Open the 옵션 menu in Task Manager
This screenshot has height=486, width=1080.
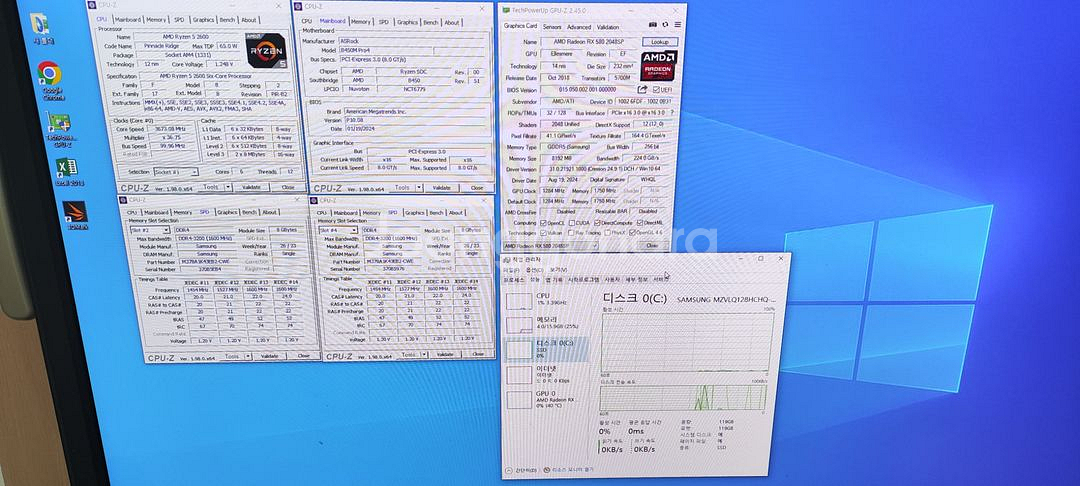point(534,270)
